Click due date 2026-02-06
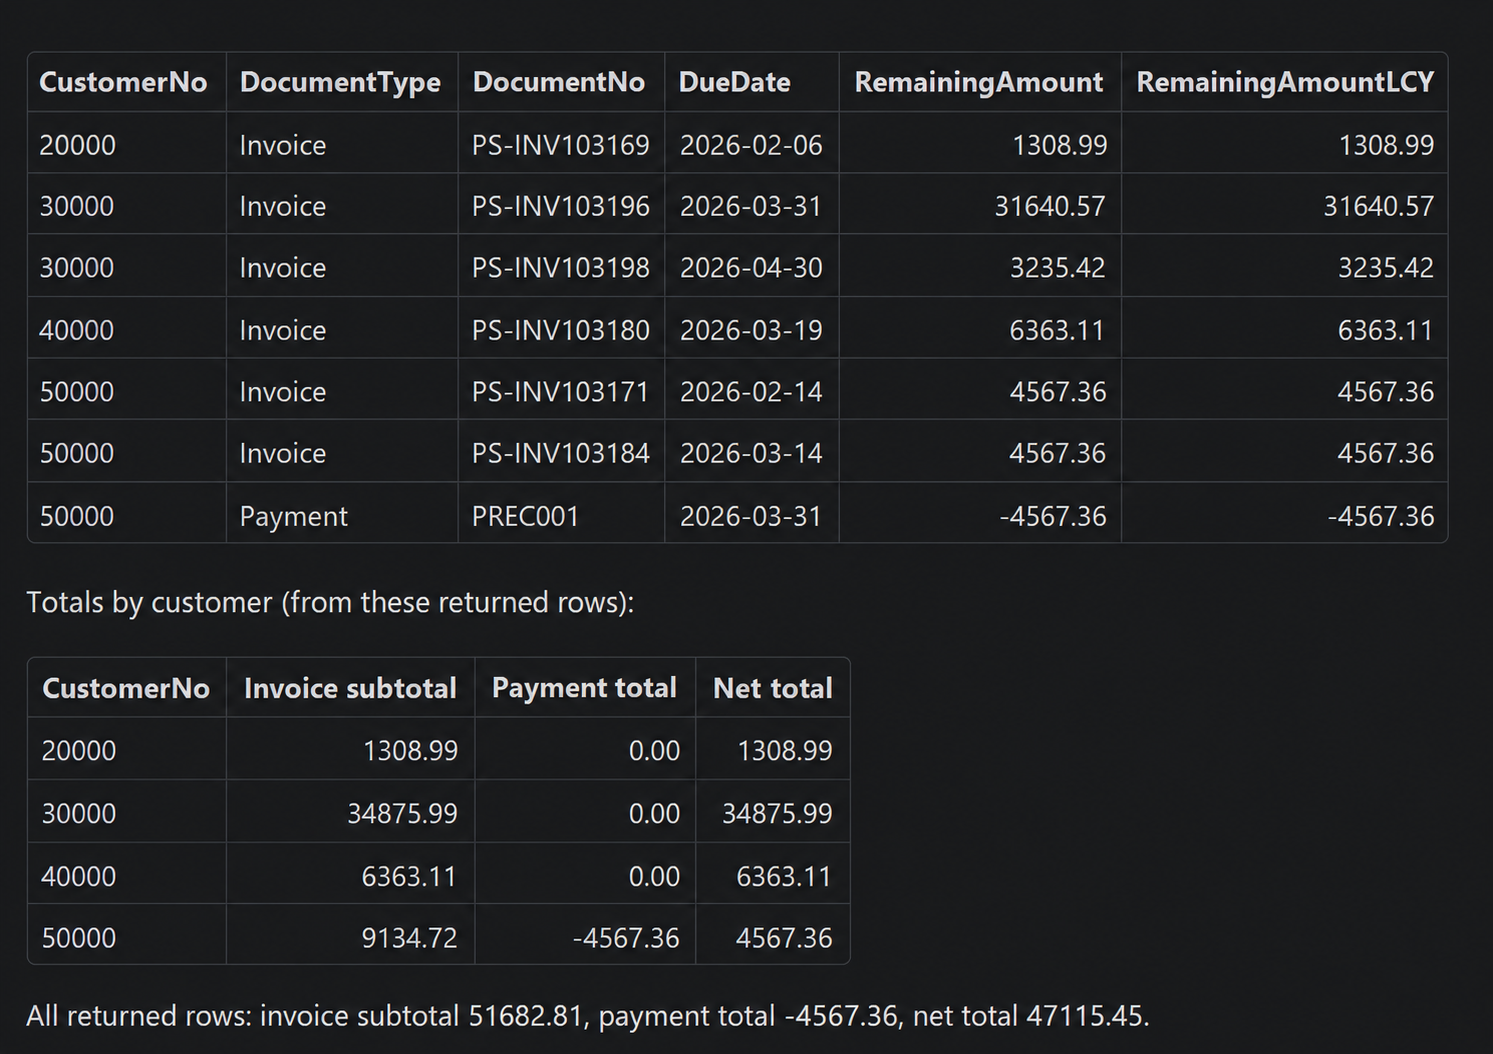The image size is (1493, 1054). [x=751, y=145]
